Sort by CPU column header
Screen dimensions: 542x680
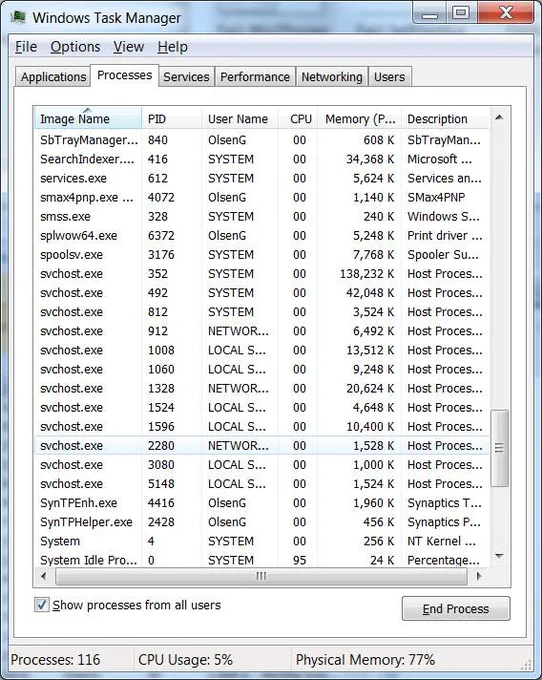[x=298, y=118]
